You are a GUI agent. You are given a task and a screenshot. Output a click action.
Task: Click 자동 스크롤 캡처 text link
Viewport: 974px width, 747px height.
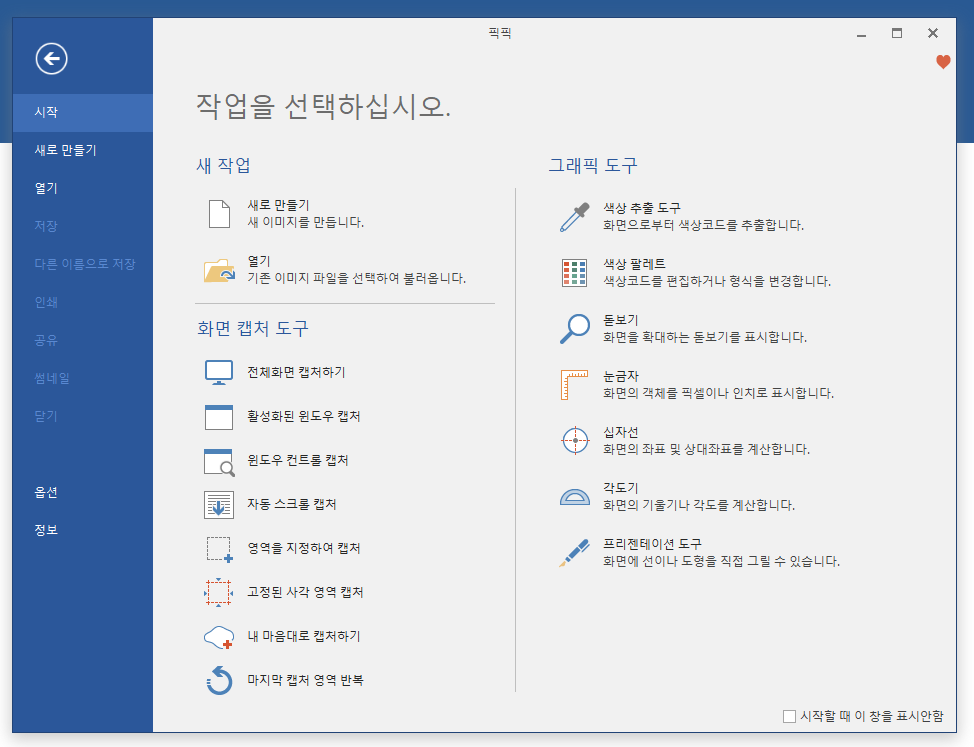291,504
